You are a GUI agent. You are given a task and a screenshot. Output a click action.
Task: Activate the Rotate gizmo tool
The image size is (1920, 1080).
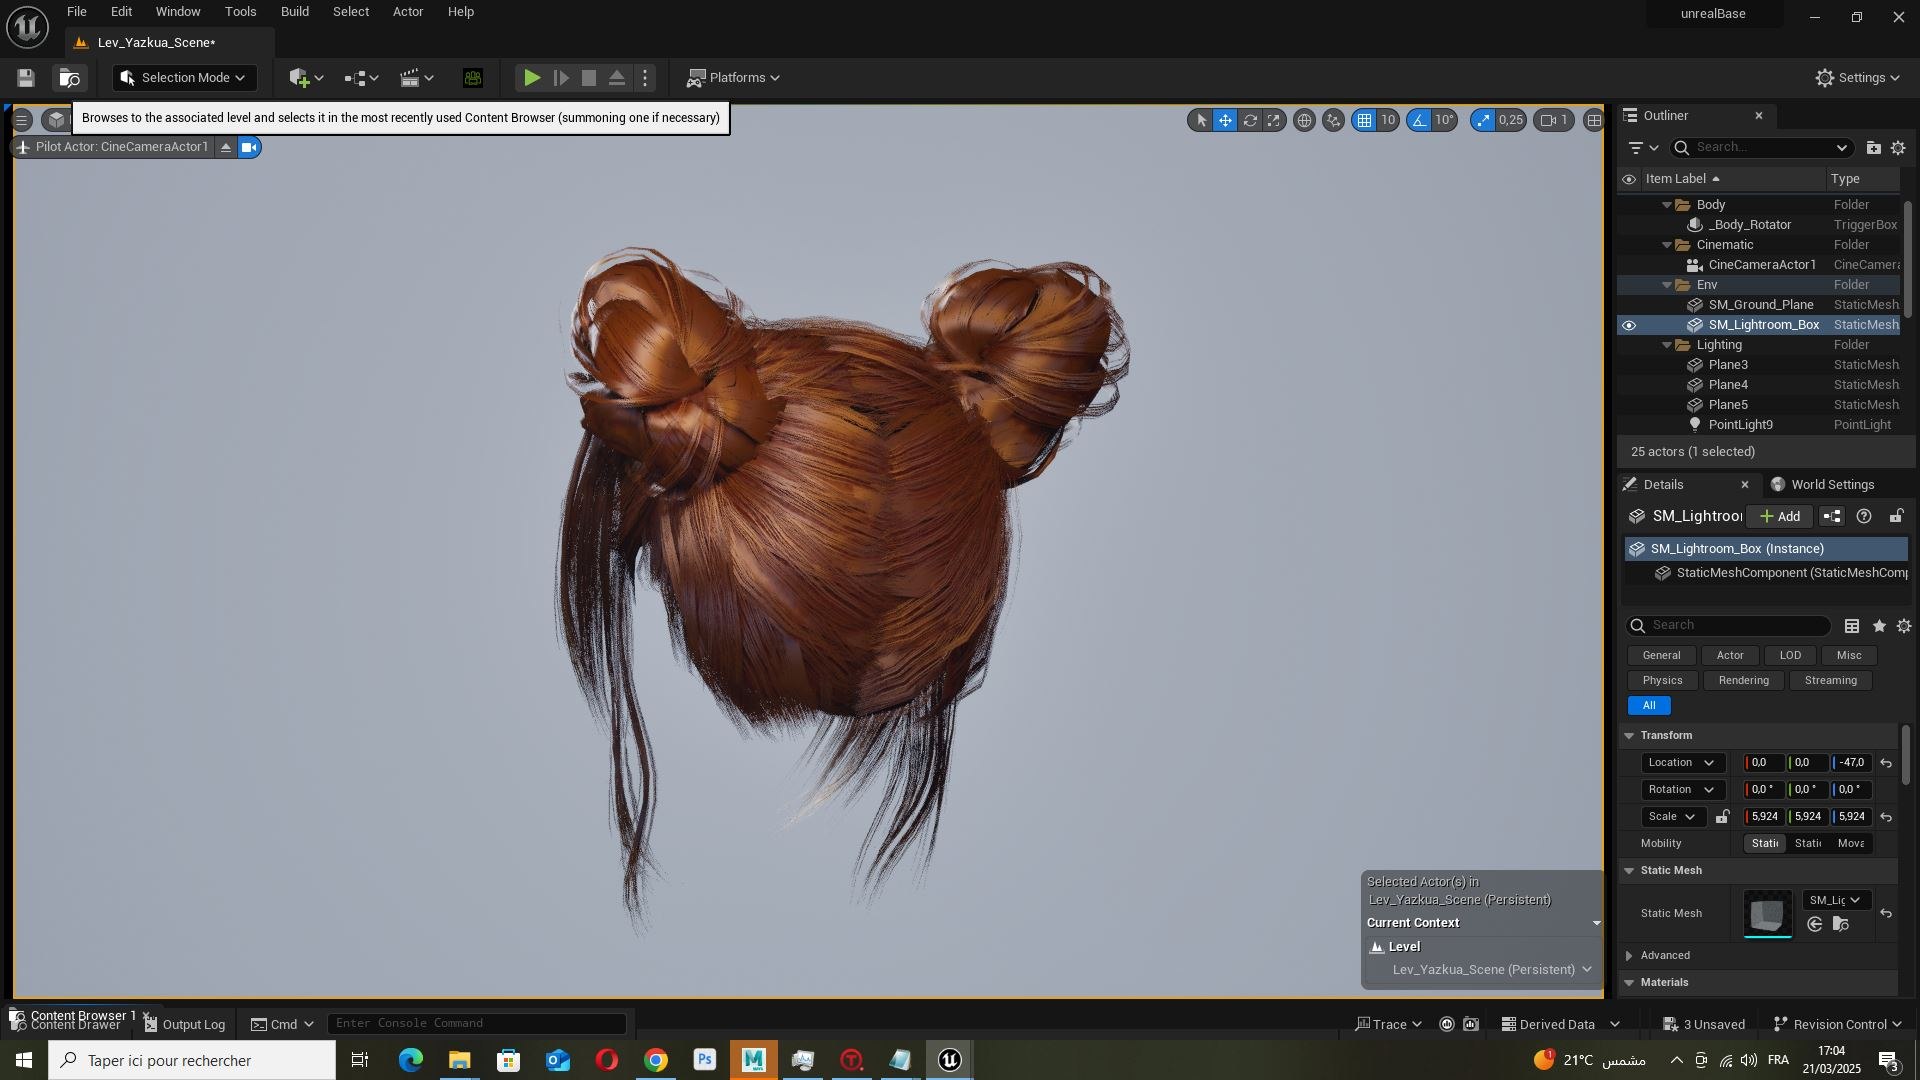click(x=1250, y=120)
